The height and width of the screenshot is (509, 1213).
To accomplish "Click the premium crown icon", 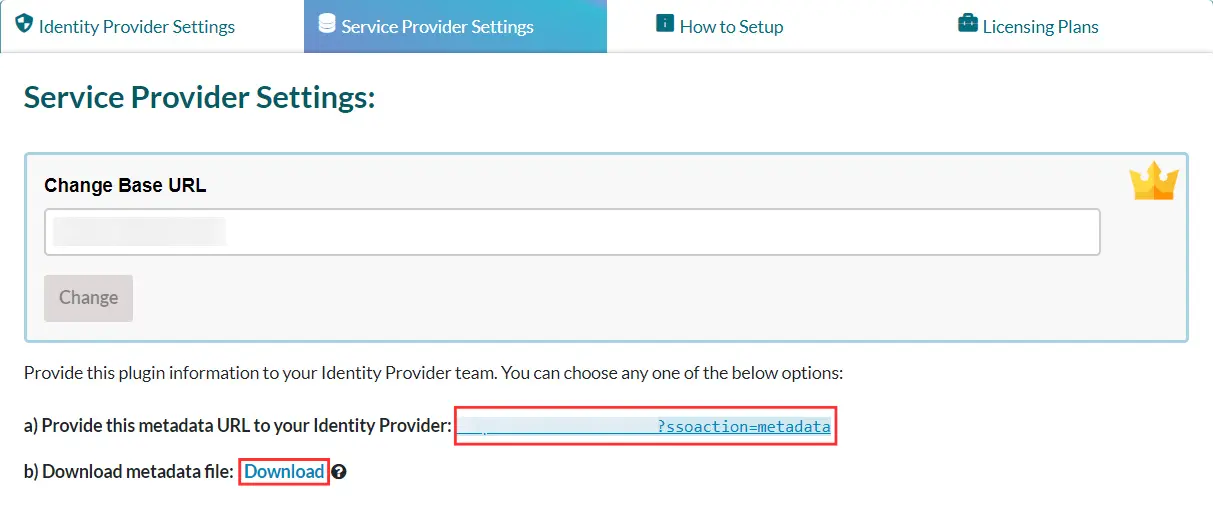I will (x=1154, y=182).
